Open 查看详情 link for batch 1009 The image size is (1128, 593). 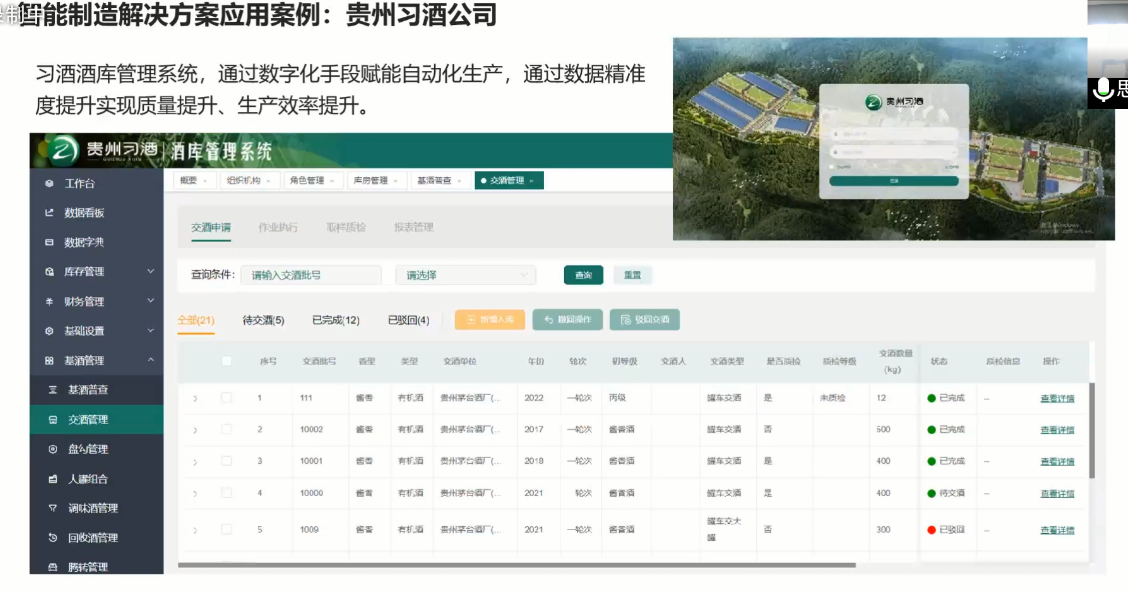(x=1057, y=530)
